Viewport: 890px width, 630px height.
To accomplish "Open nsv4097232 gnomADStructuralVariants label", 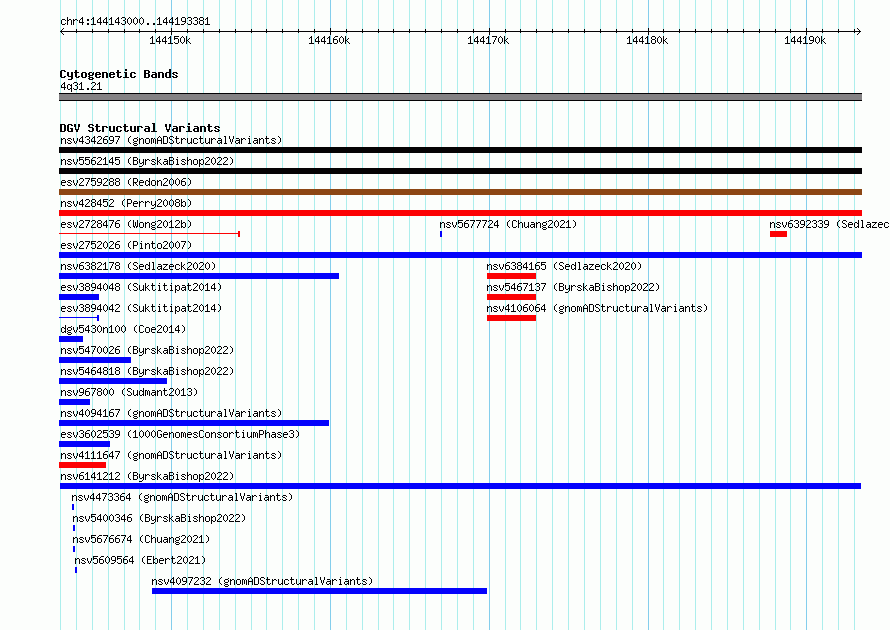I will click(x=262, y=581).
